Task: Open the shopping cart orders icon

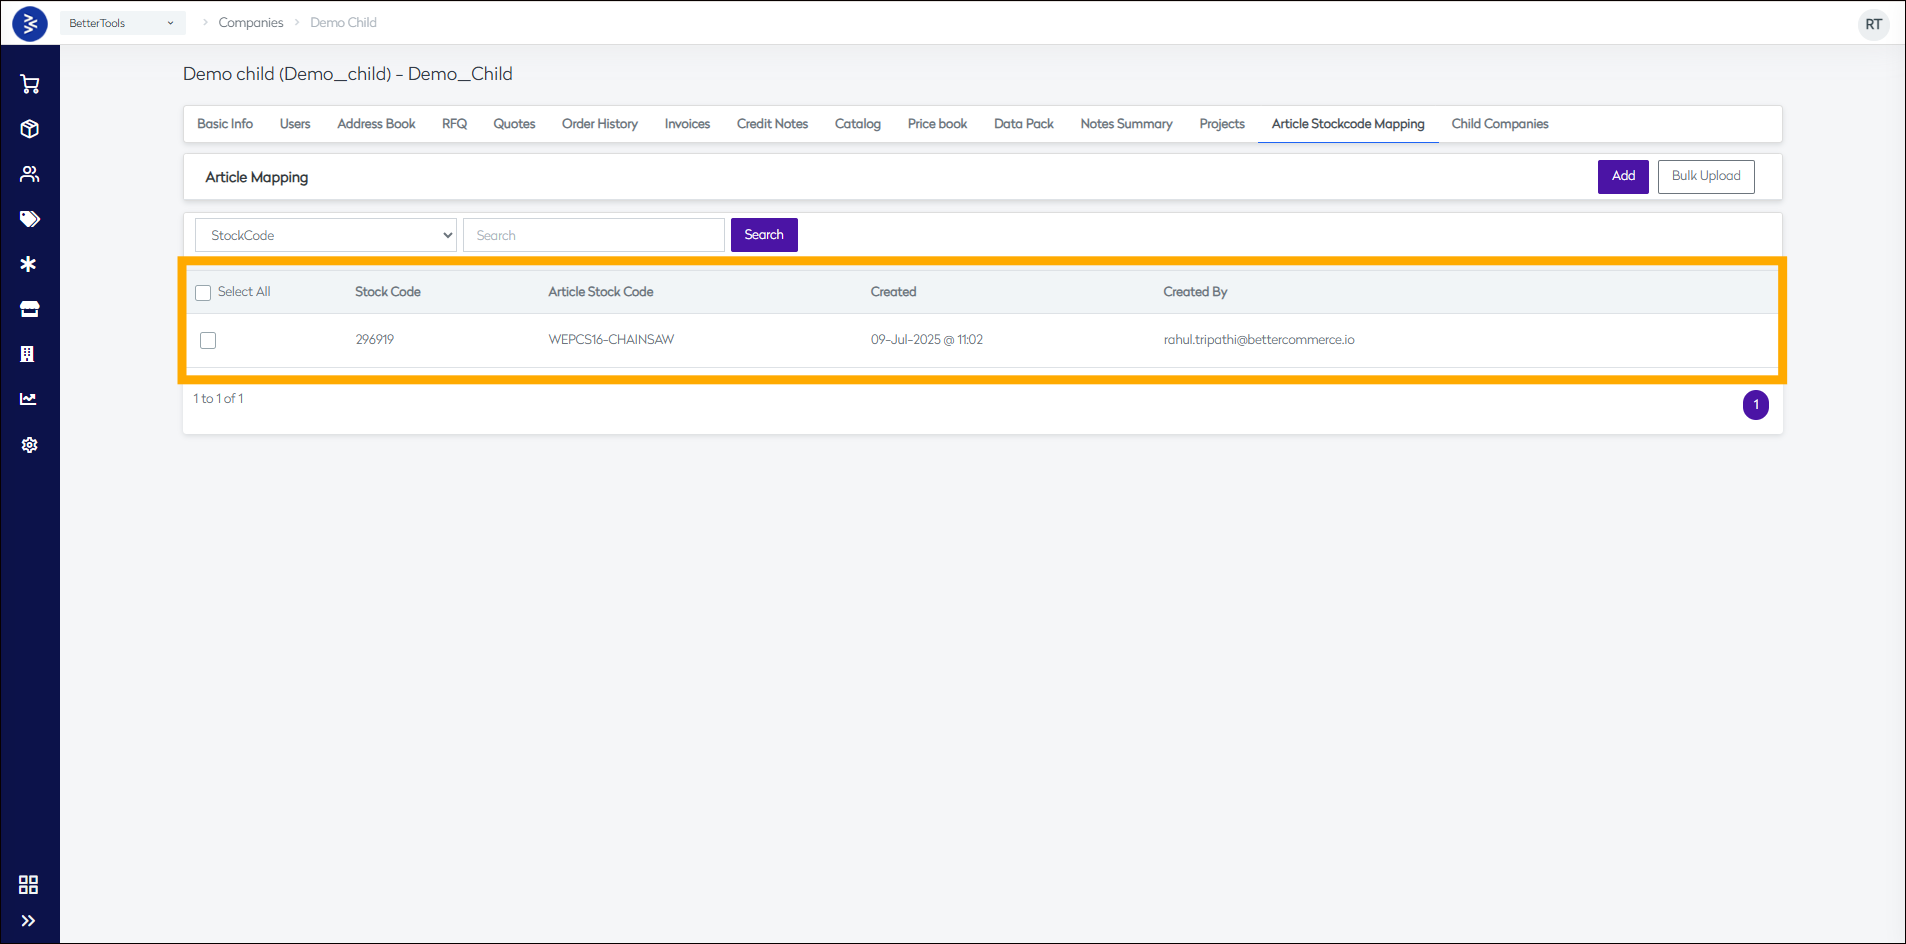Action: (30, 84)
